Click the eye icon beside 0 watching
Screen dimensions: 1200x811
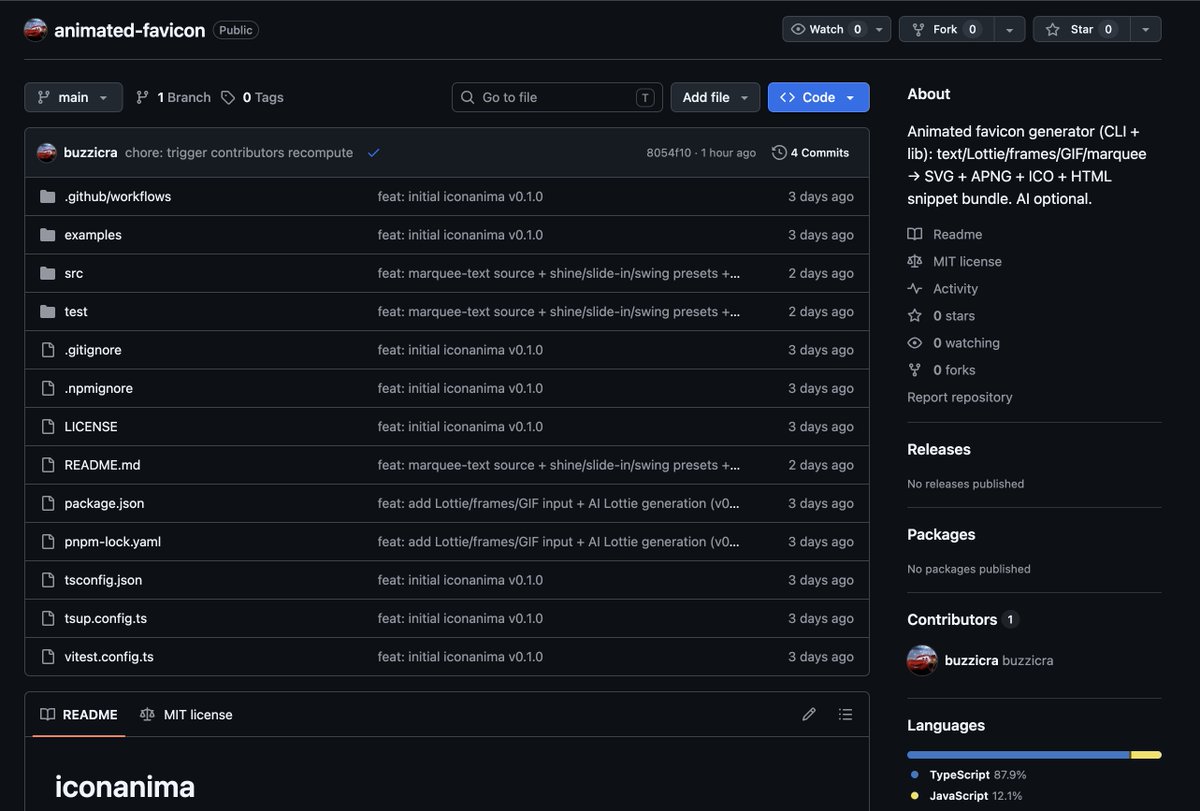coord(915,342)
